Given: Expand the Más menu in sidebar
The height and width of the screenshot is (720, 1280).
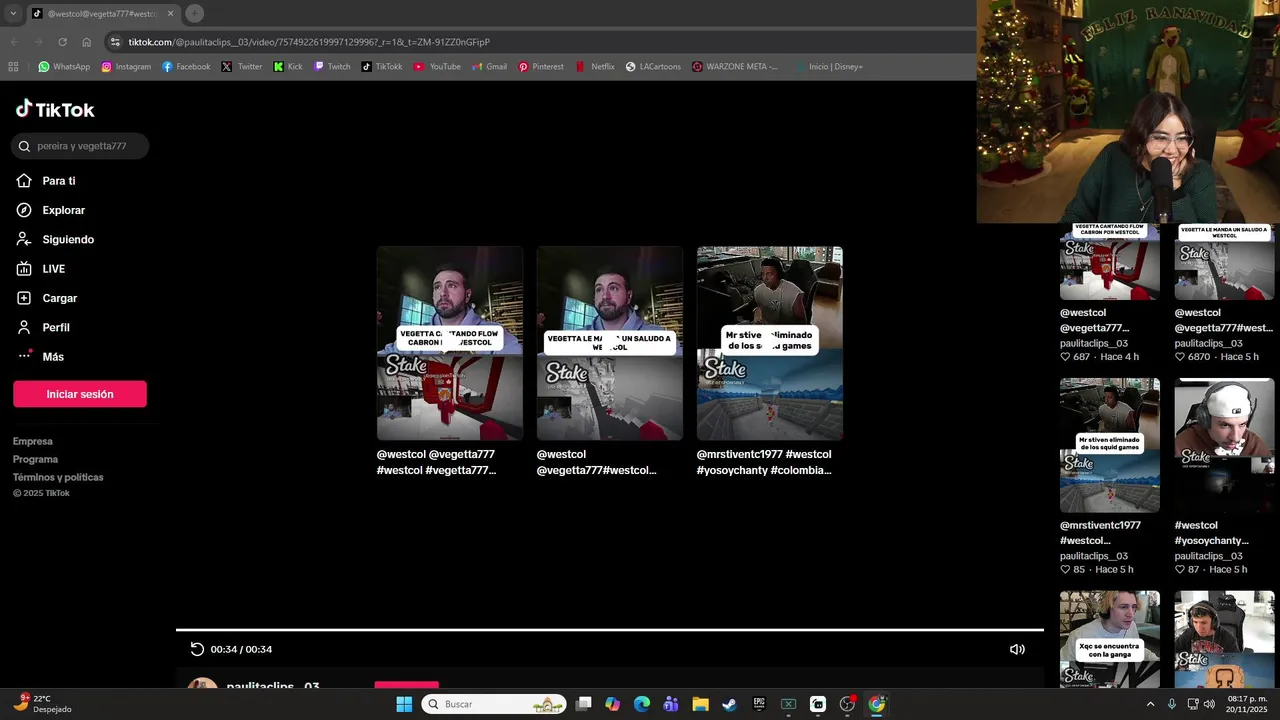Looking at the screenshot, I should pyautogui.click(x=40, y=357).
